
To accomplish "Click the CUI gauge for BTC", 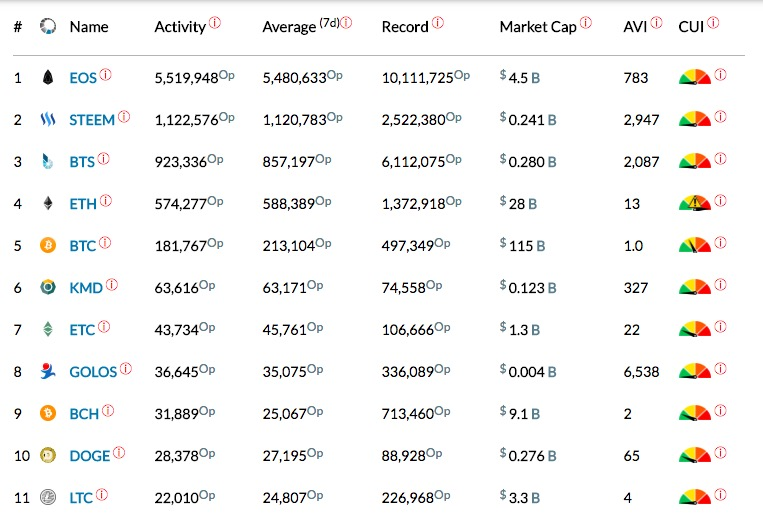I will [695, 245].
